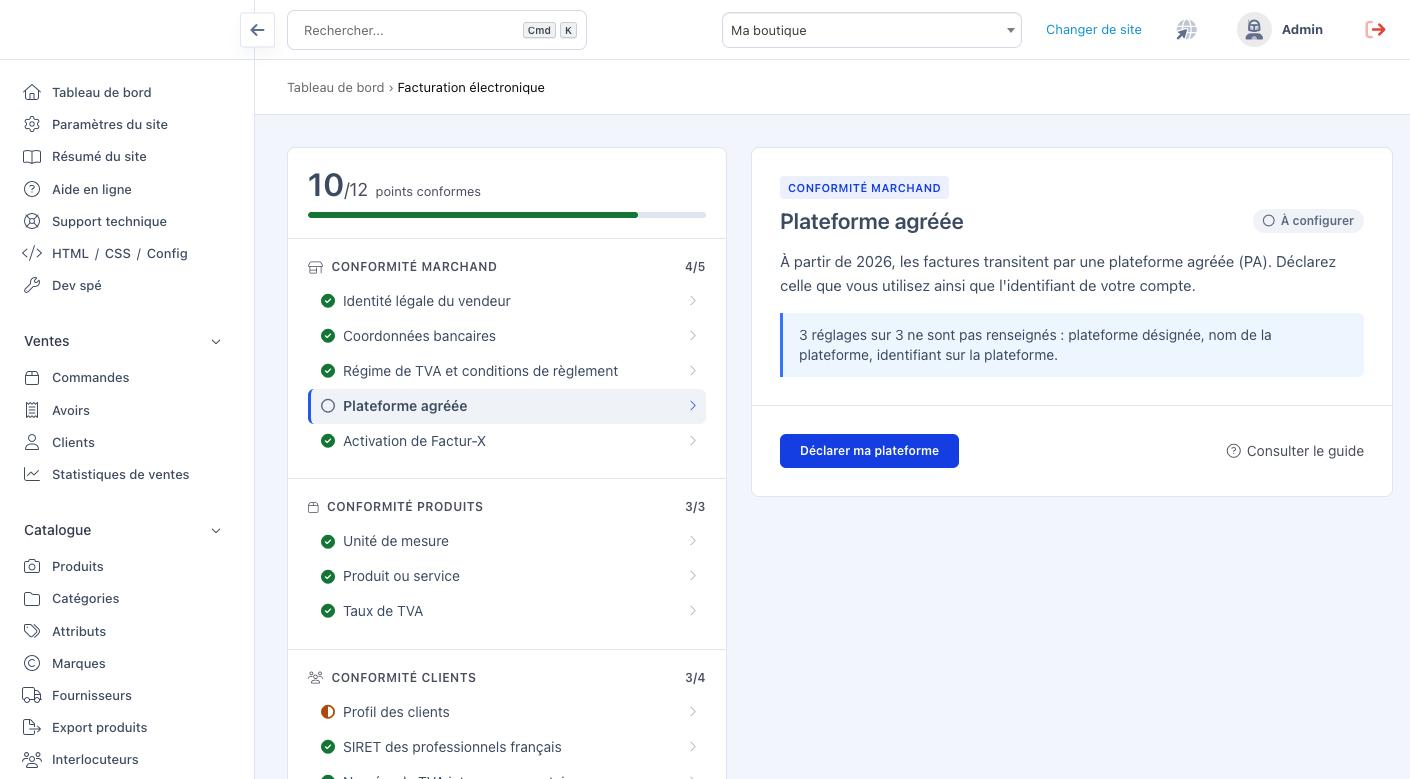The height and width of the screenshot is (779, 1410).
Task: Open Coordonnées bancaires row chevron
Action: (x=693, y=336)
